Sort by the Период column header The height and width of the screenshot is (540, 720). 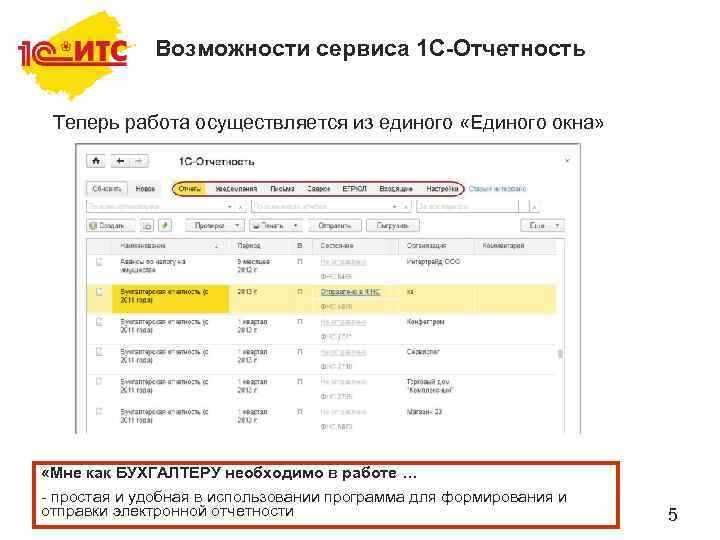[x=259, y=246]
